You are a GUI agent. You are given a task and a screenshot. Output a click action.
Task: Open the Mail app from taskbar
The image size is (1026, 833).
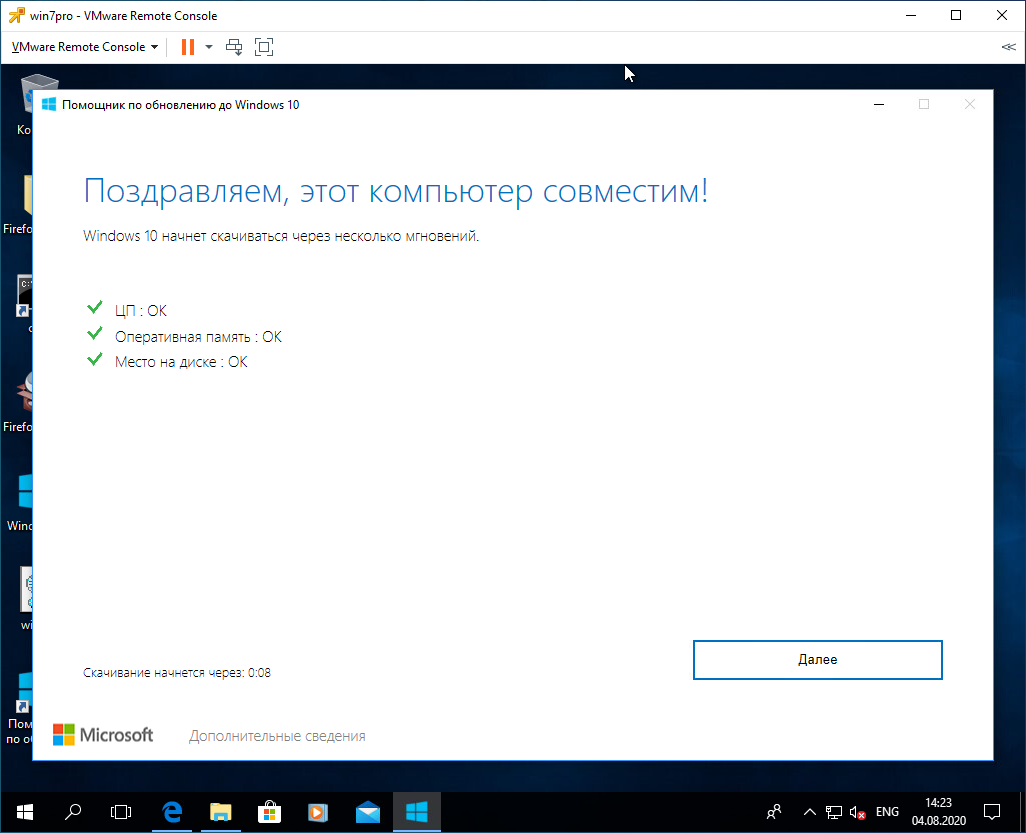pos(368,812)
